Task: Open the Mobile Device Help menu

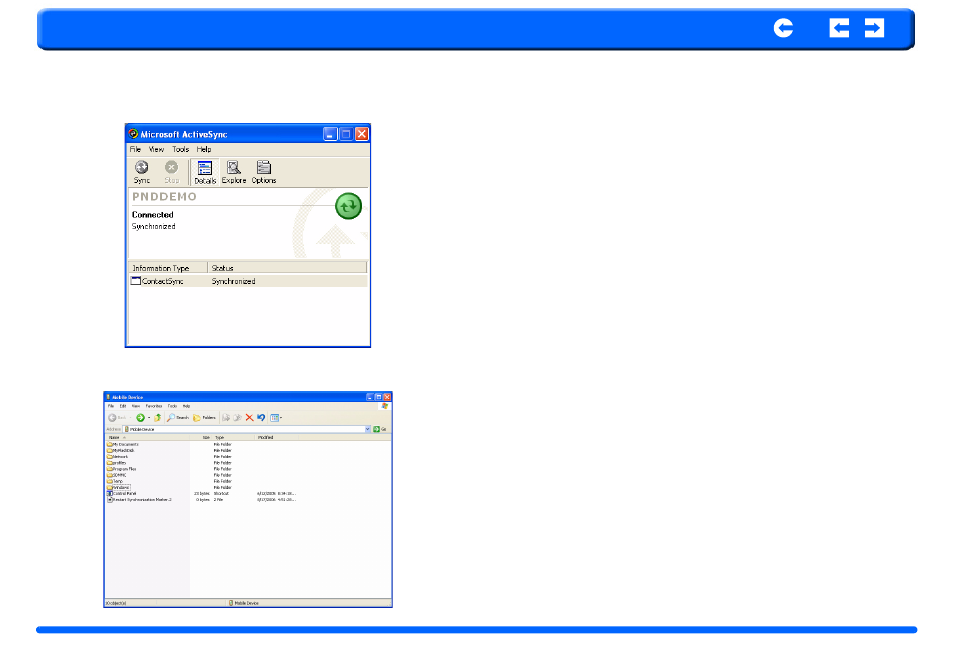Action: click(x=186, y=406)
